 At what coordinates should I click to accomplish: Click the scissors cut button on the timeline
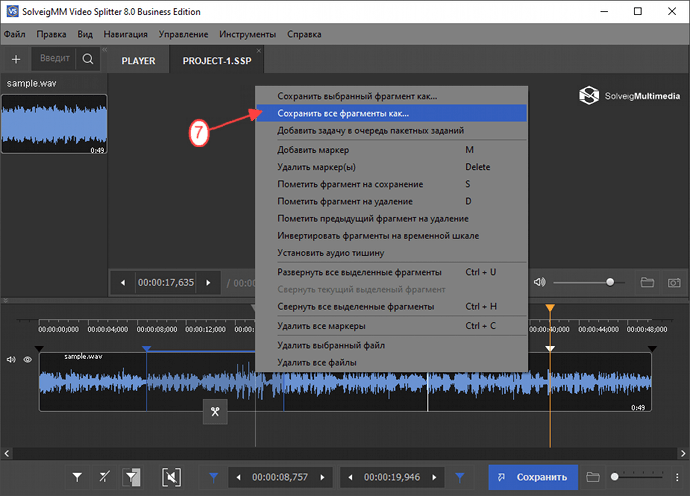[x=215, y=411]
